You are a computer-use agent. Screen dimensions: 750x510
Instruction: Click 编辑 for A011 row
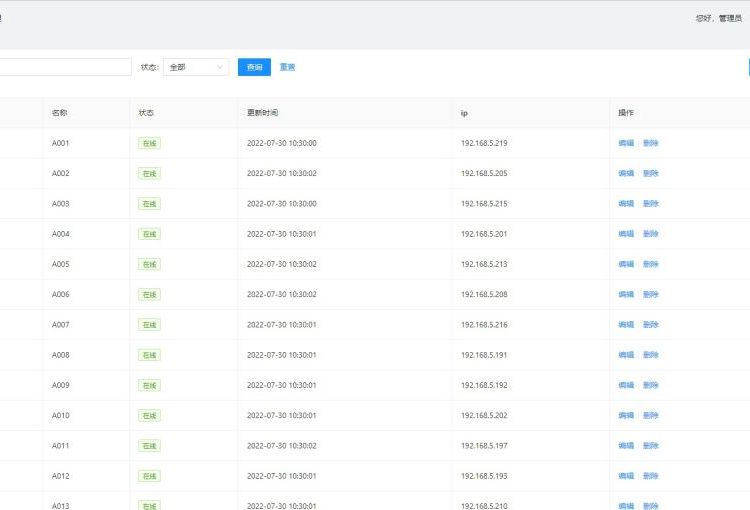click(626, 445)
